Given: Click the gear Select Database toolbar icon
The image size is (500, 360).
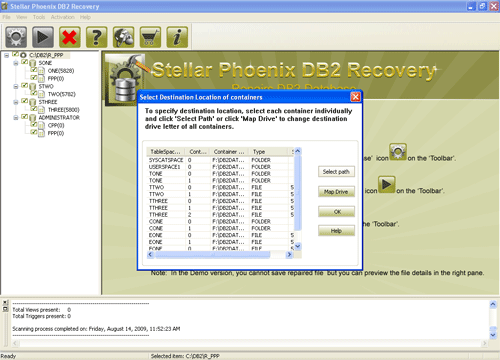Looking at the screenshot, I should [x=16, y=37].
